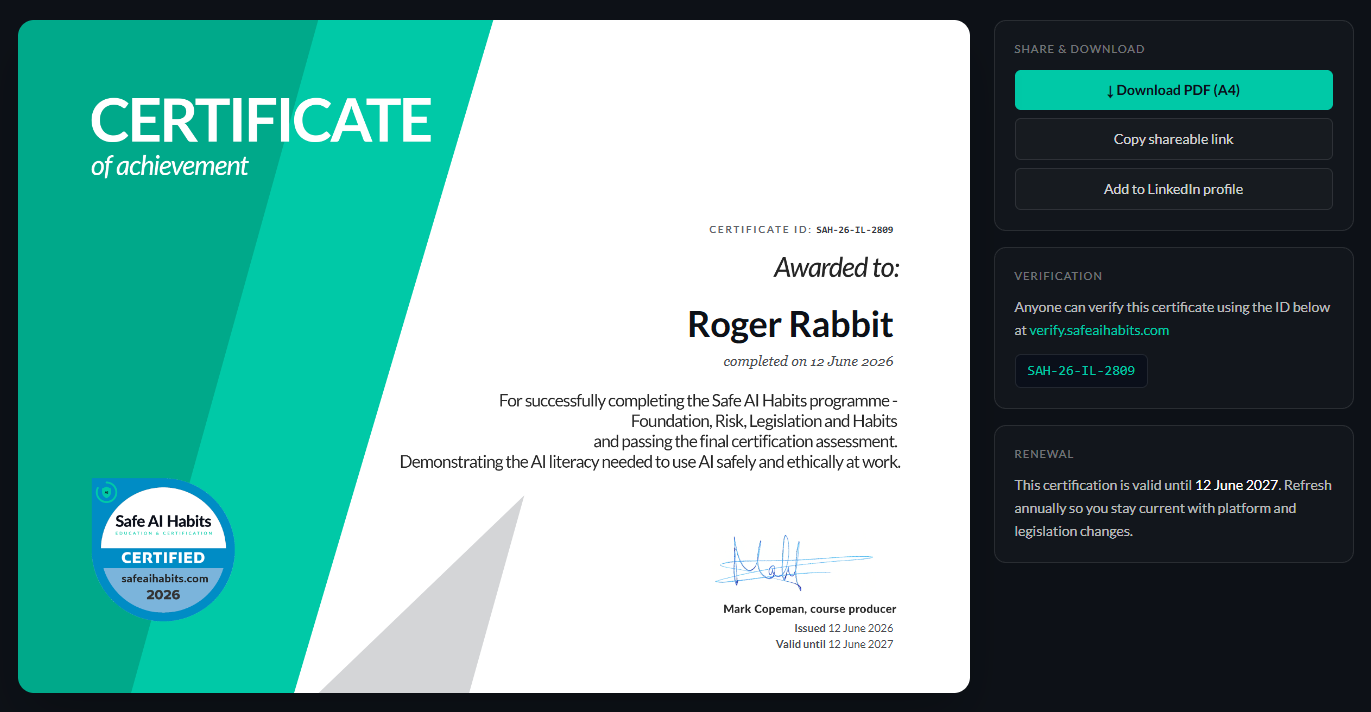Click the Safe AI Habits Certified badge
Viewport: 1371px width, 712px height.
pos(163,549)
